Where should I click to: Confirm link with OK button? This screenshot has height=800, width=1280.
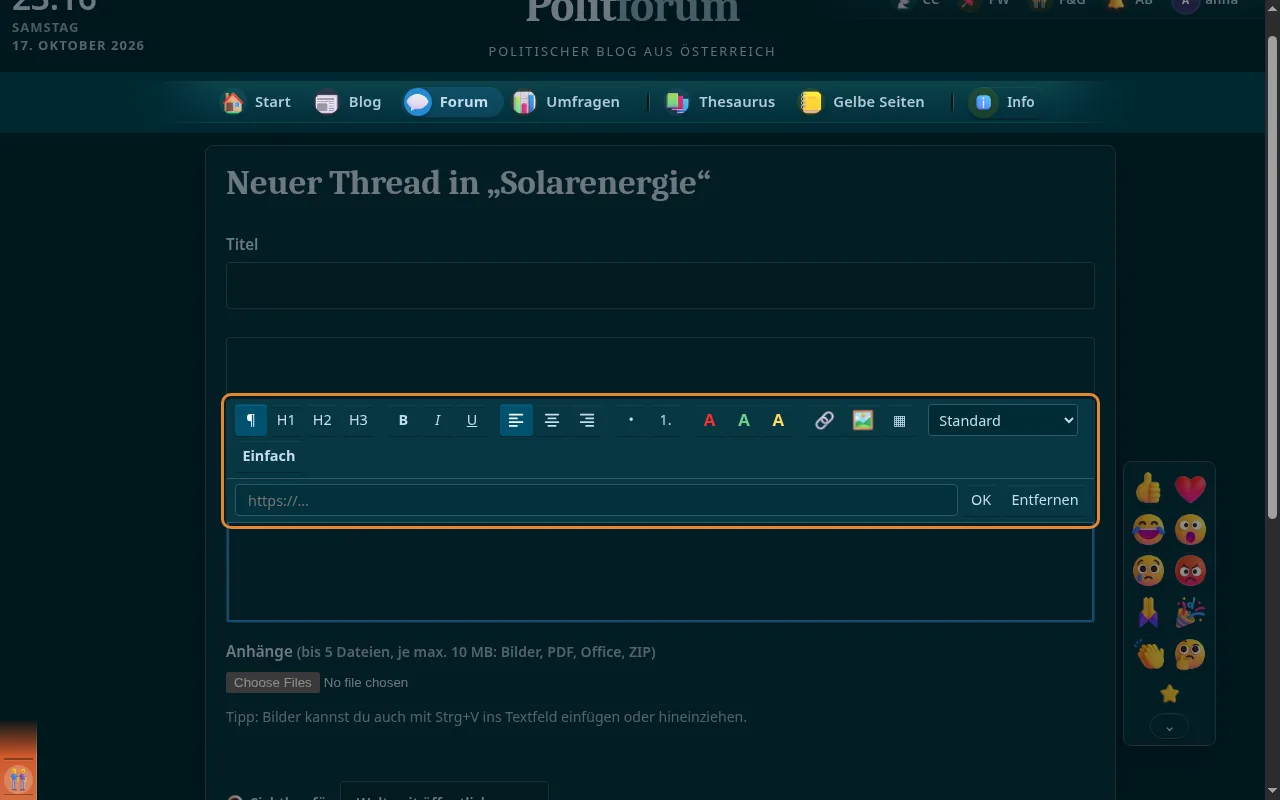coord(981,500)
